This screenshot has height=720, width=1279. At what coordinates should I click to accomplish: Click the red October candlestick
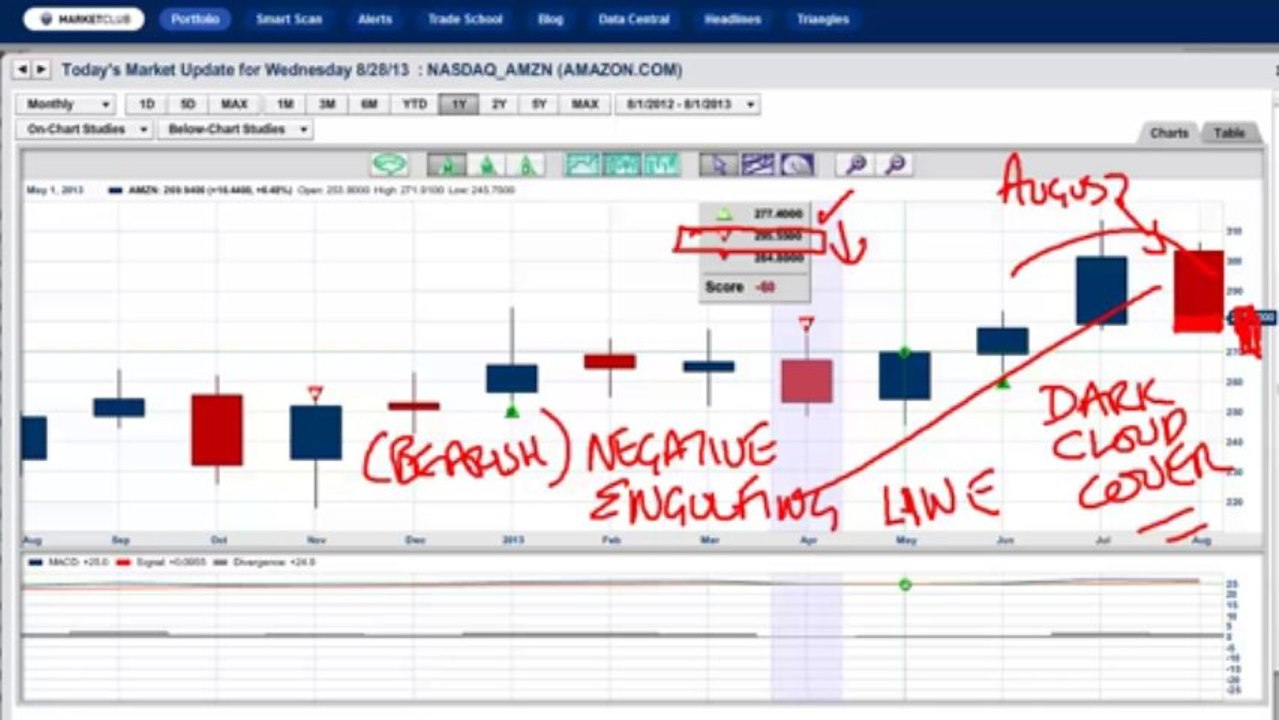point(217,430)
